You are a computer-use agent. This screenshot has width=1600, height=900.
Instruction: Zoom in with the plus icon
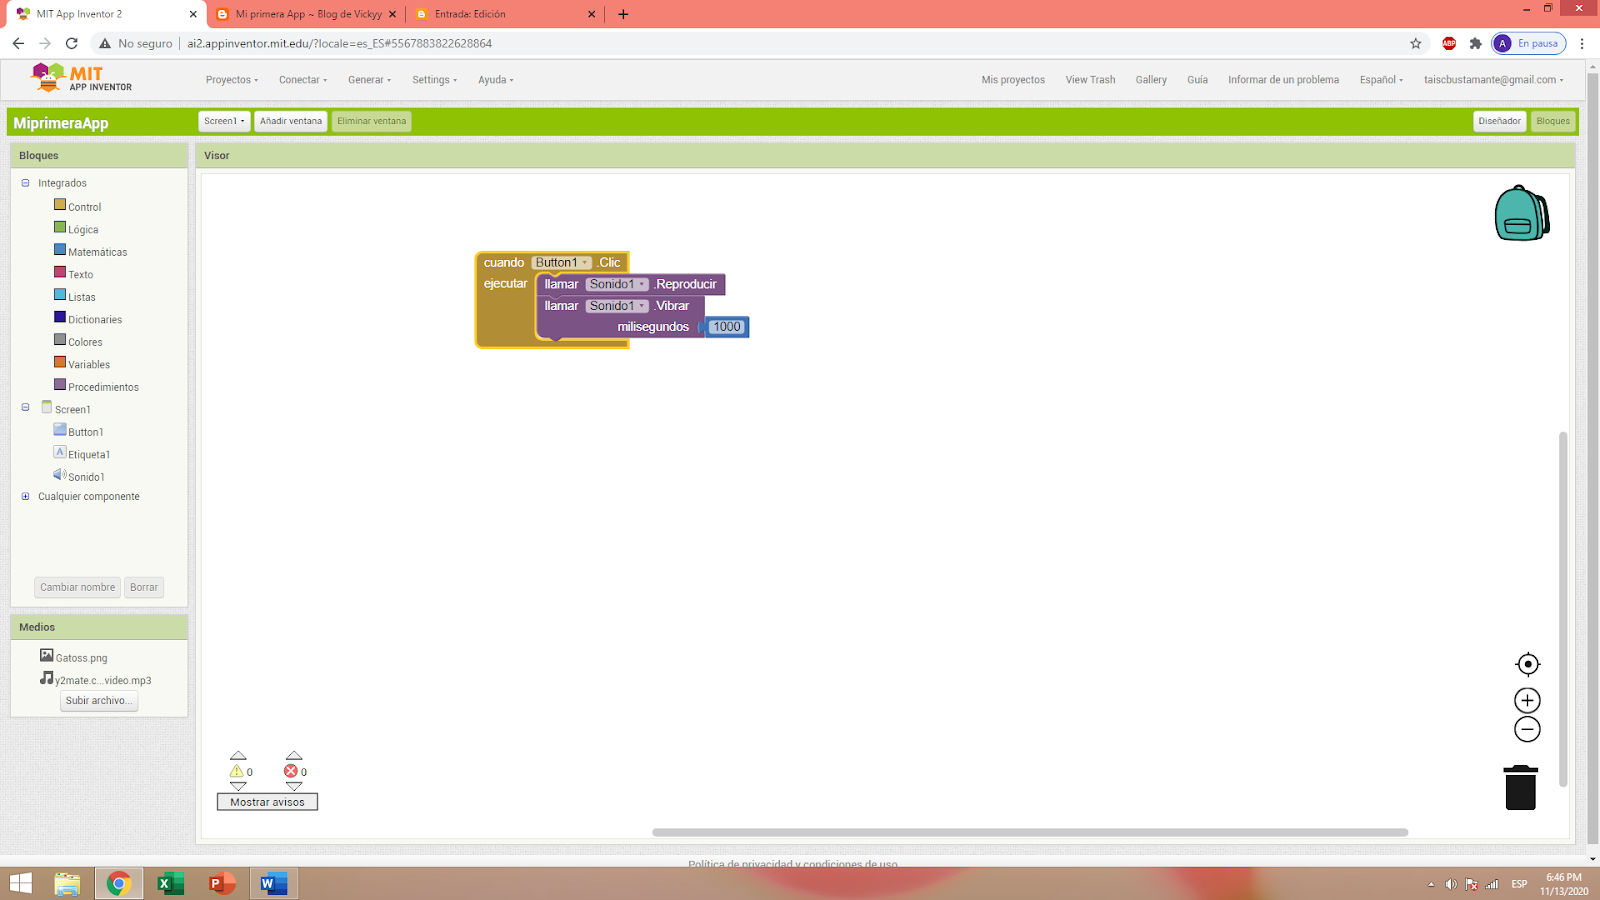1527,700
